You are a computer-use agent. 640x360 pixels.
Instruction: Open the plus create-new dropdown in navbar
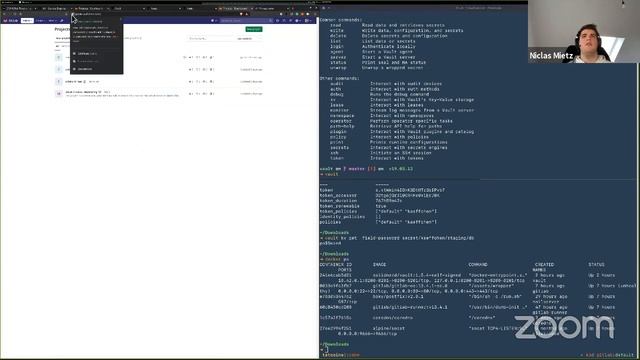(213, 20)
